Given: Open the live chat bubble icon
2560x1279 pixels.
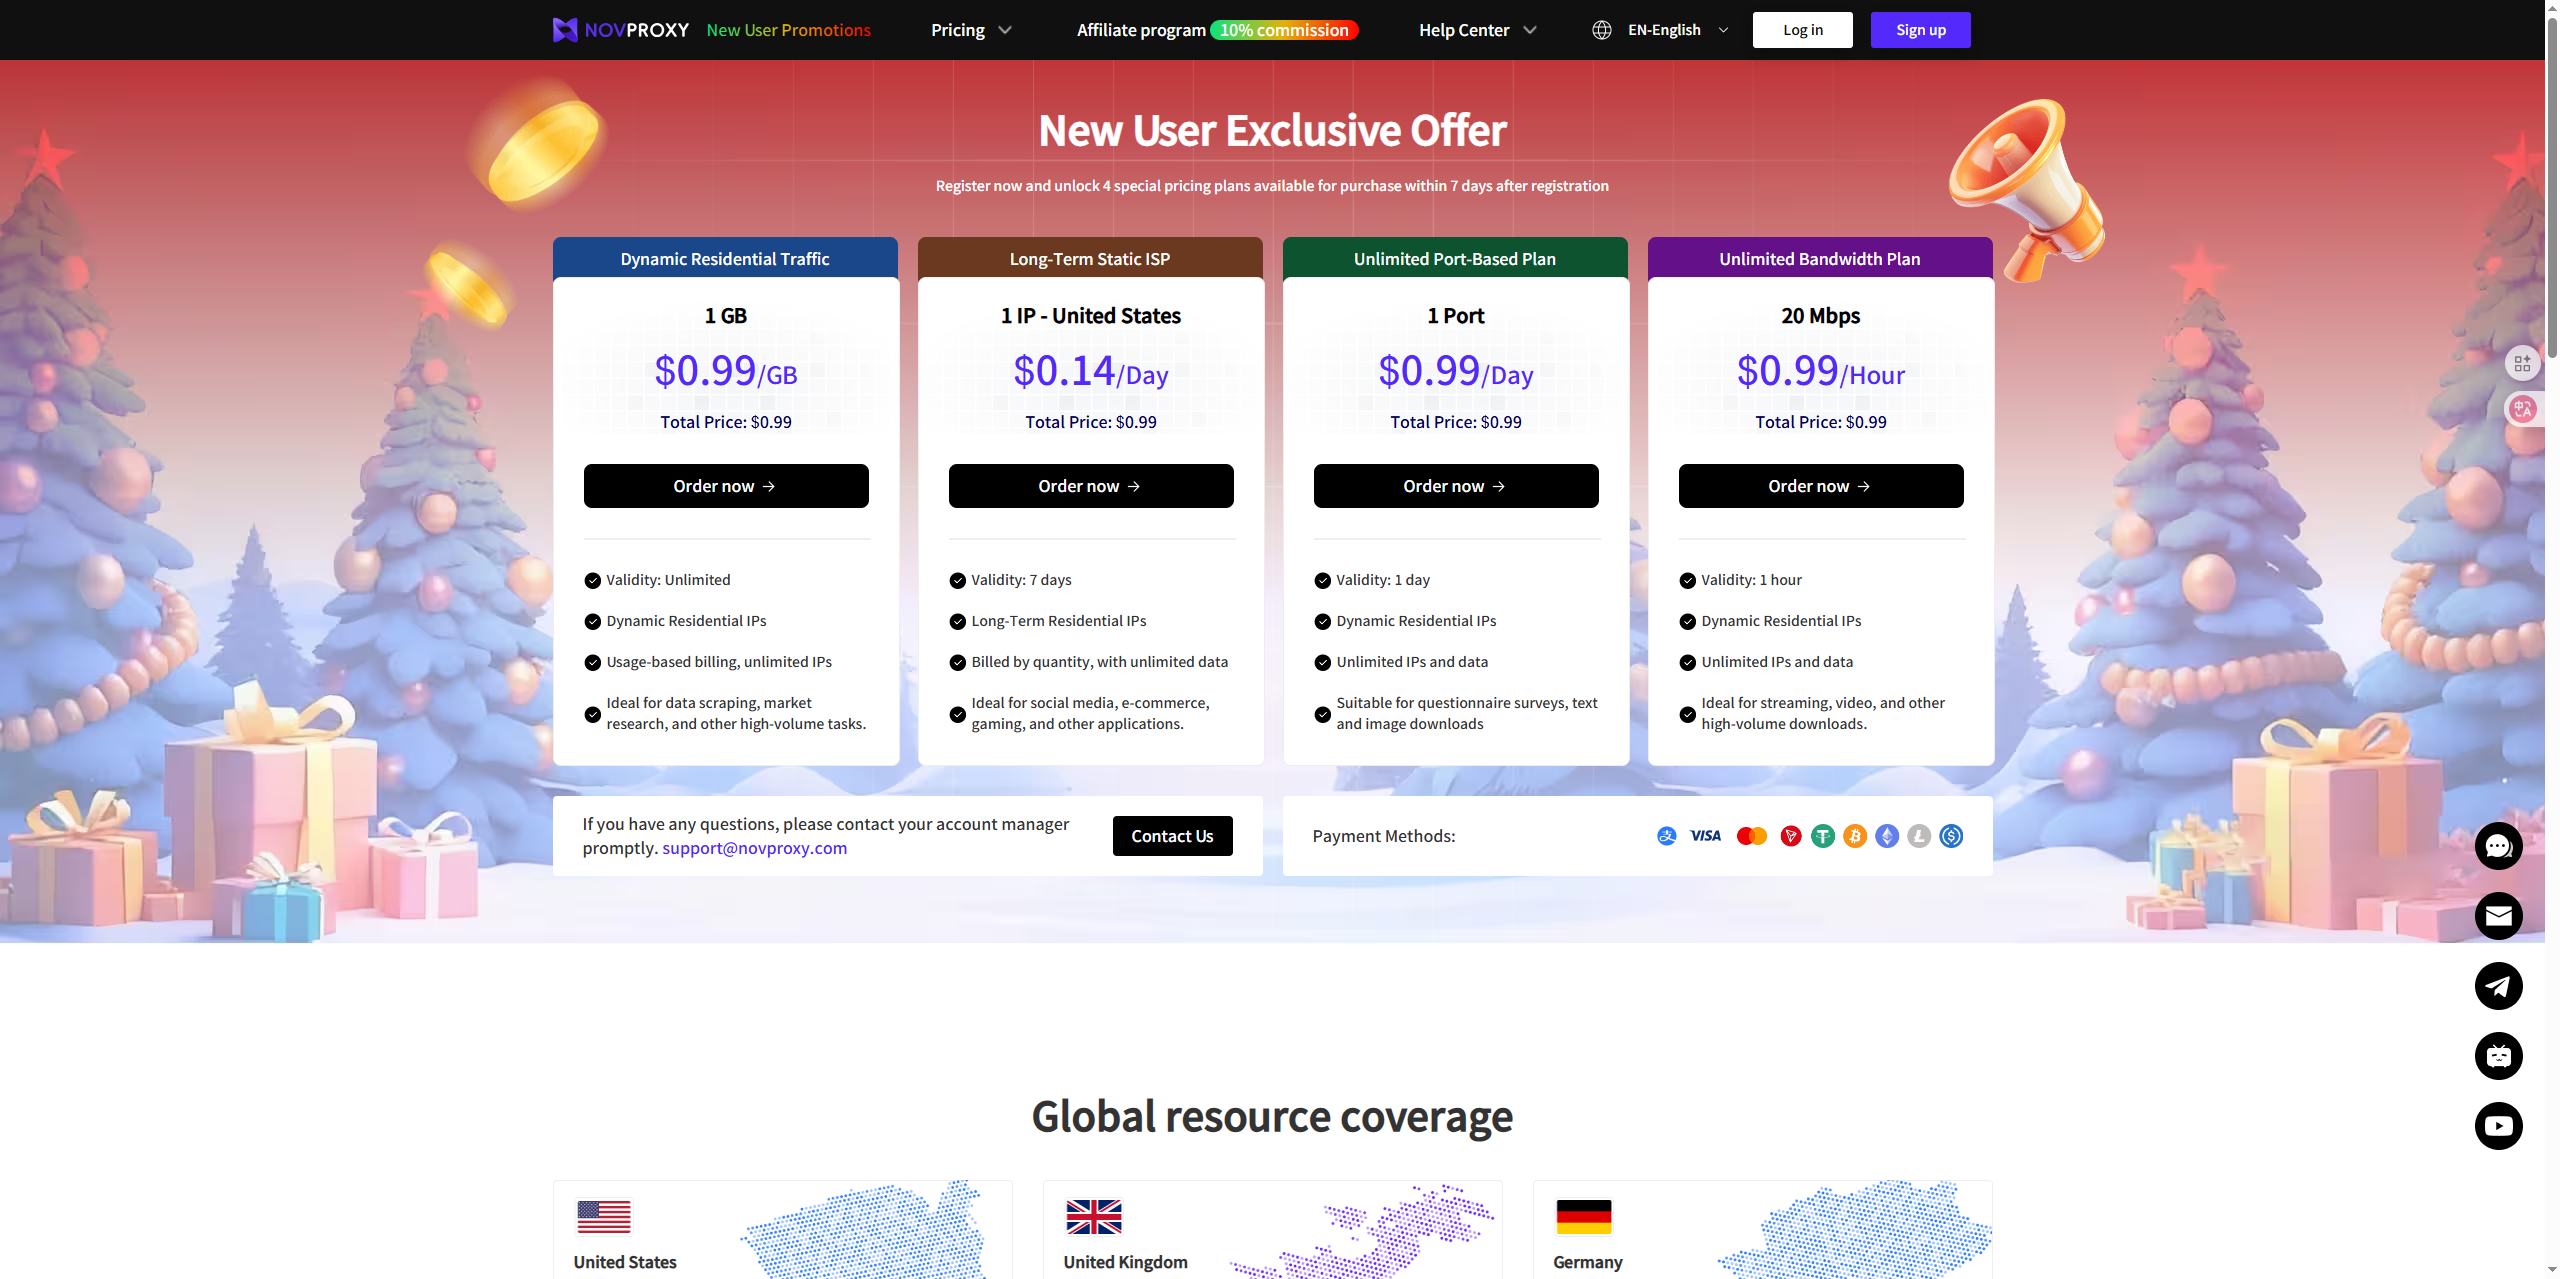Looking at the screenshot, I should click(2498, 846).
